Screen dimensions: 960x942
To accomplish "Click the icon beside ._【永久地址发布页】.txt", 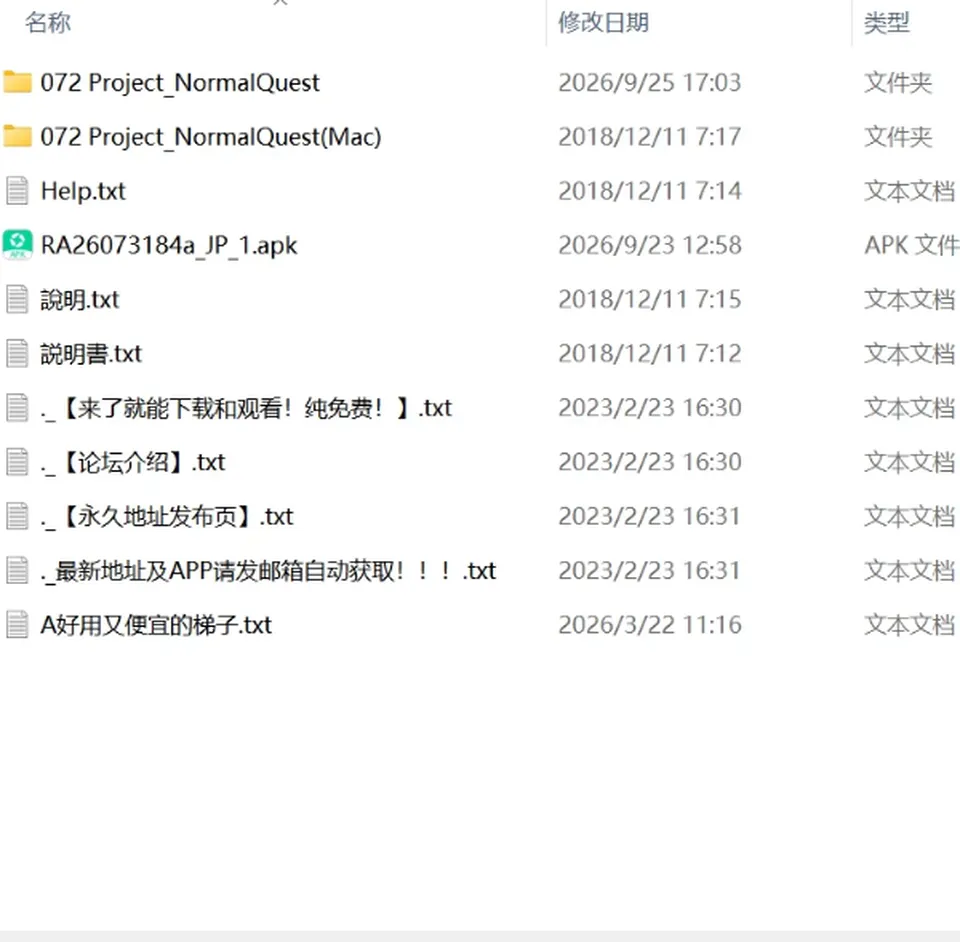I will 17,516.
